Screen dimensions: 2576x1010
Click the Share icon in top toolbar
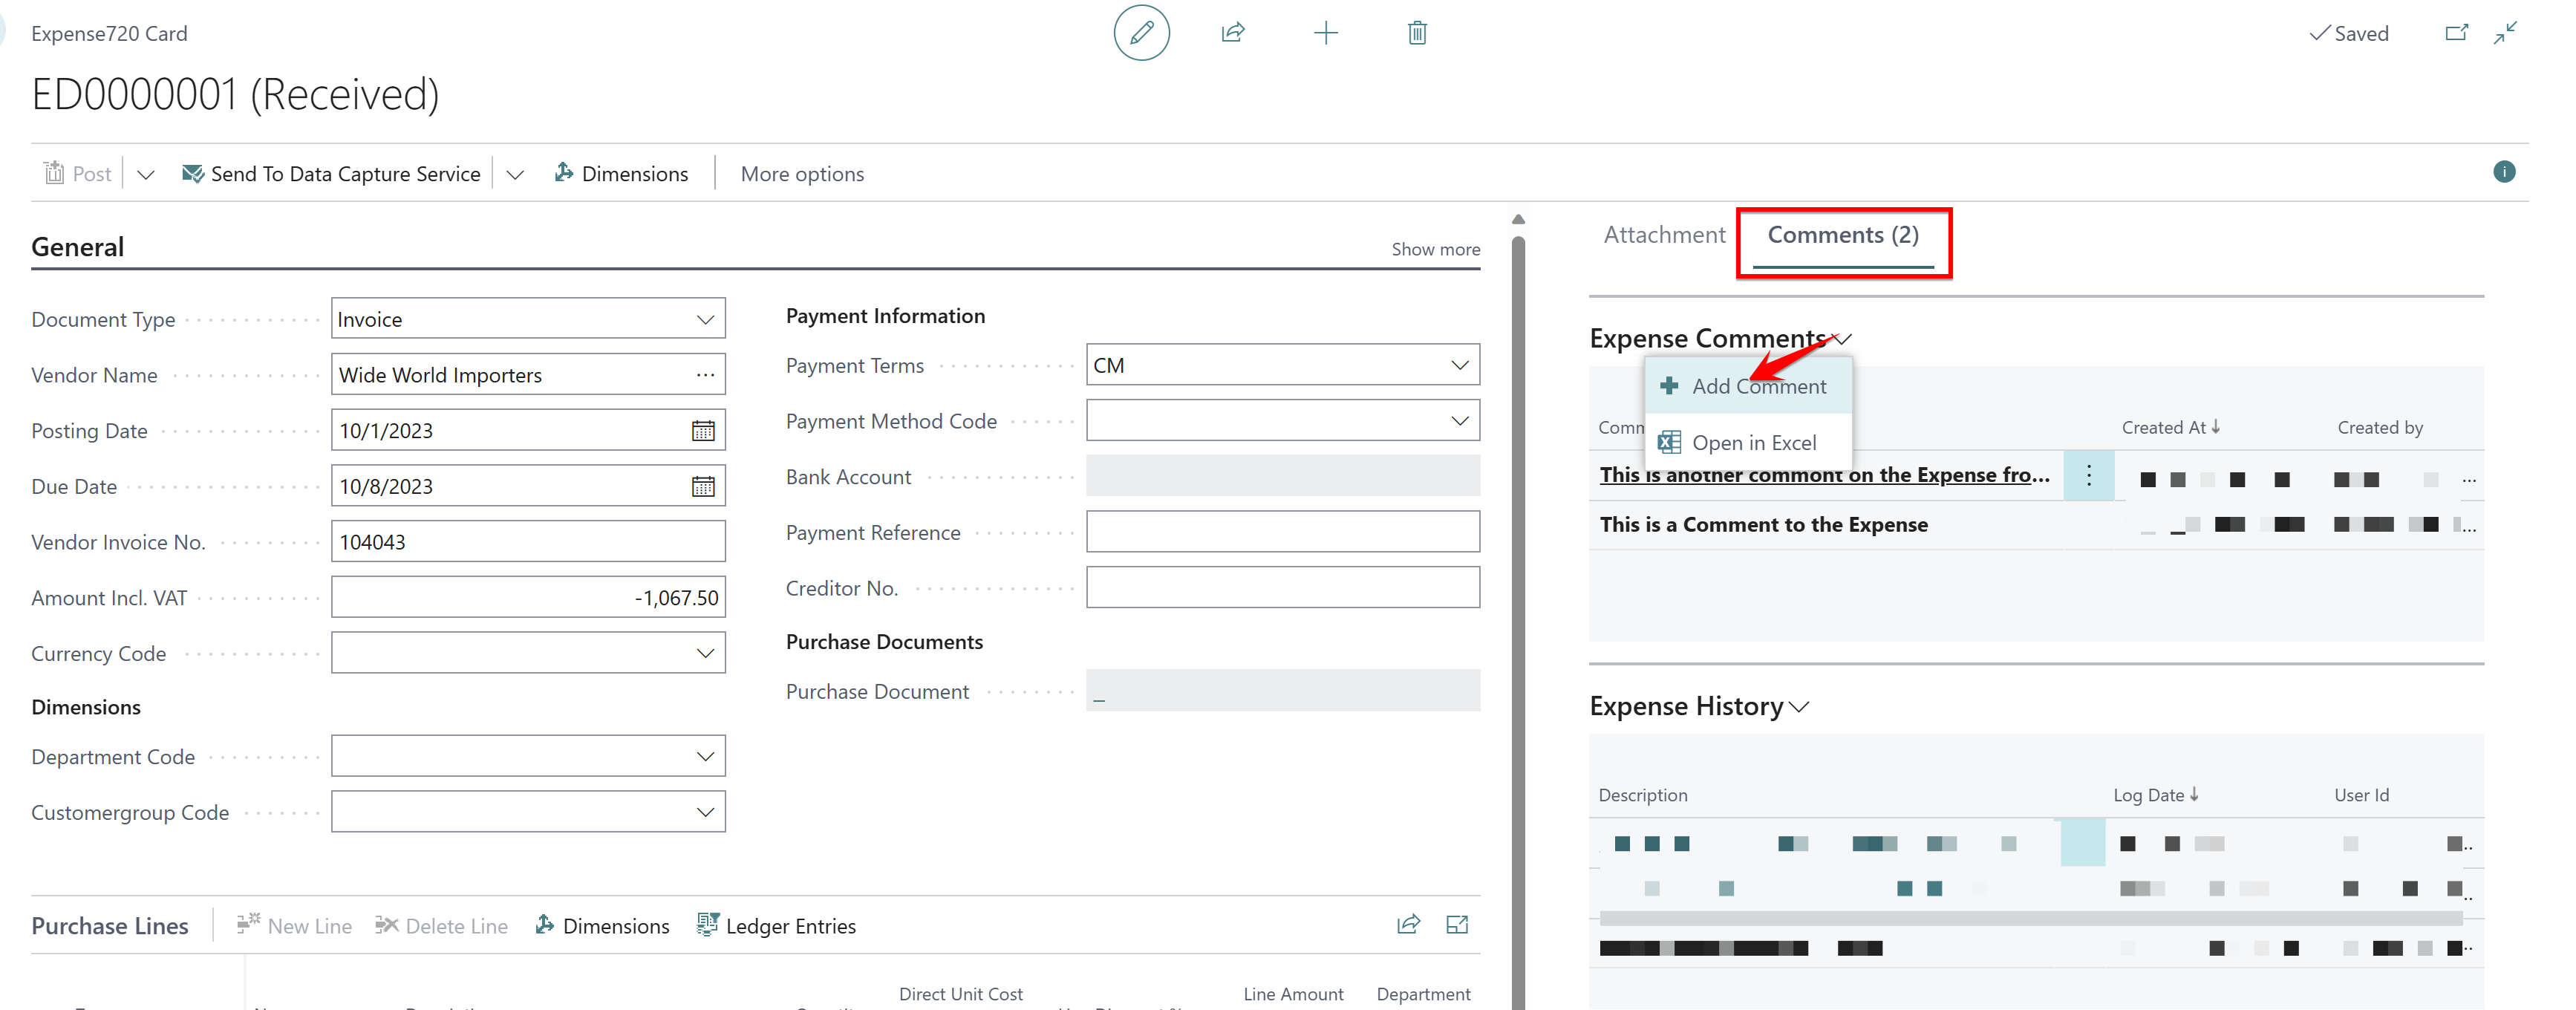(1230, 33)
